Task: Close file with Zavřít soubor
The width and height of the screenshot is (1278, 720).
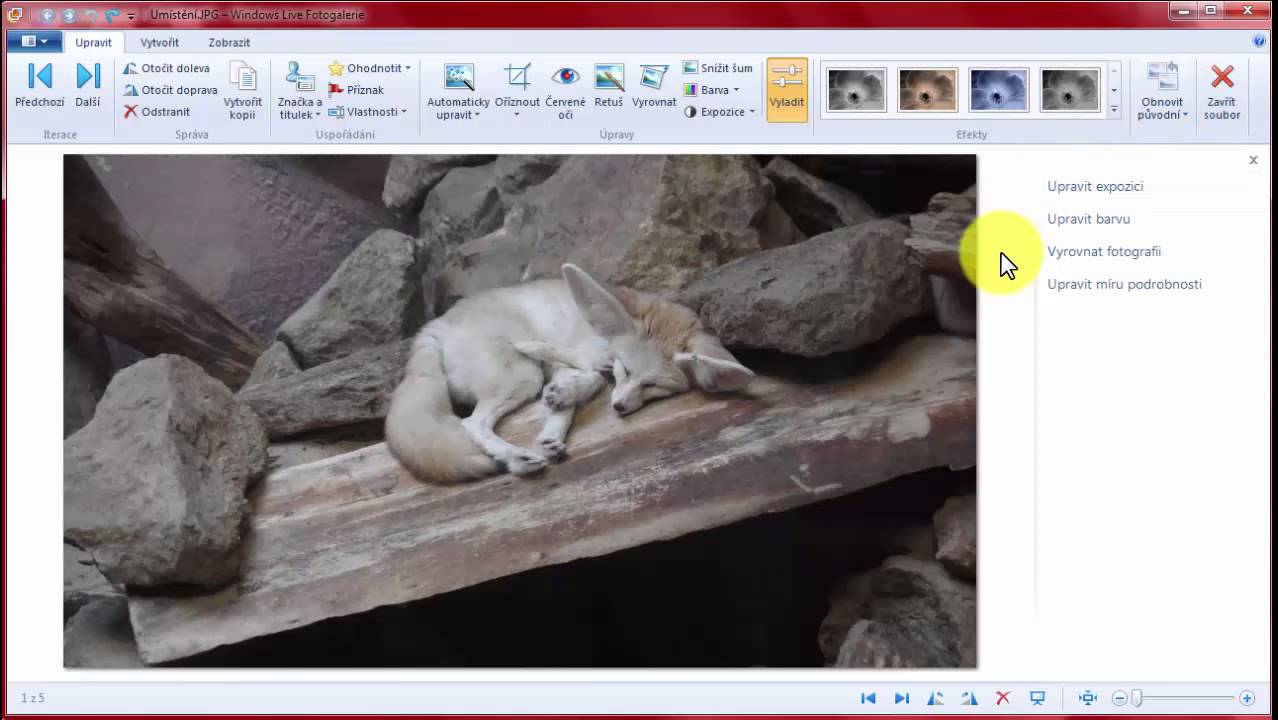Action: pyautogui.click(x=1222, y=91)
